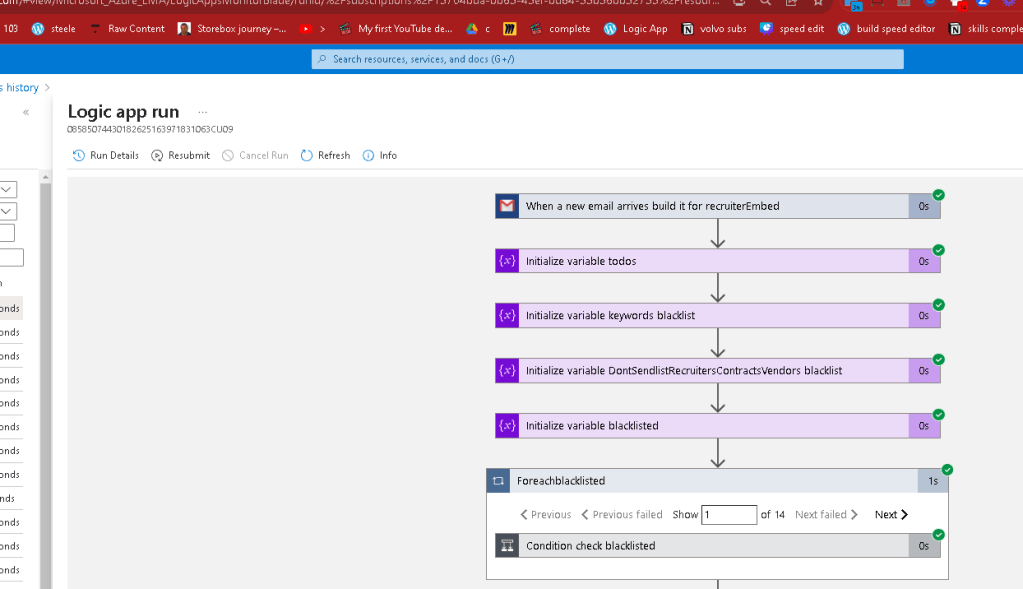Click the Info circle icon
The height and width of the screenshot is (589, 1023).
tap(369, 155)
